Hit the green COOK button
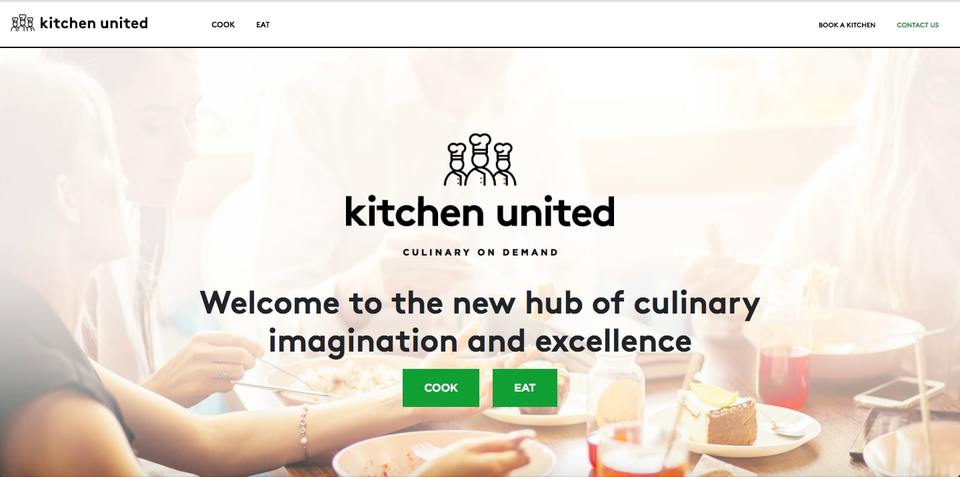 [441, 388]
